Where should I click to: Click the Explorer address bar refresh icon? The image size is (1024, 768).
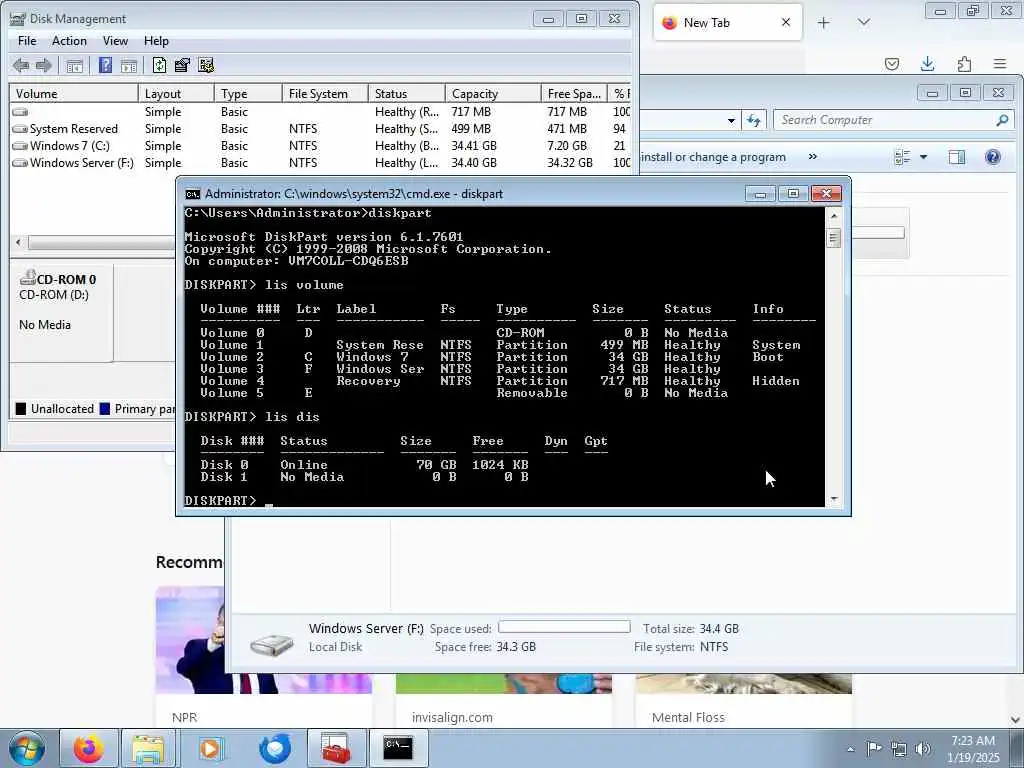[x=754, y=120]
